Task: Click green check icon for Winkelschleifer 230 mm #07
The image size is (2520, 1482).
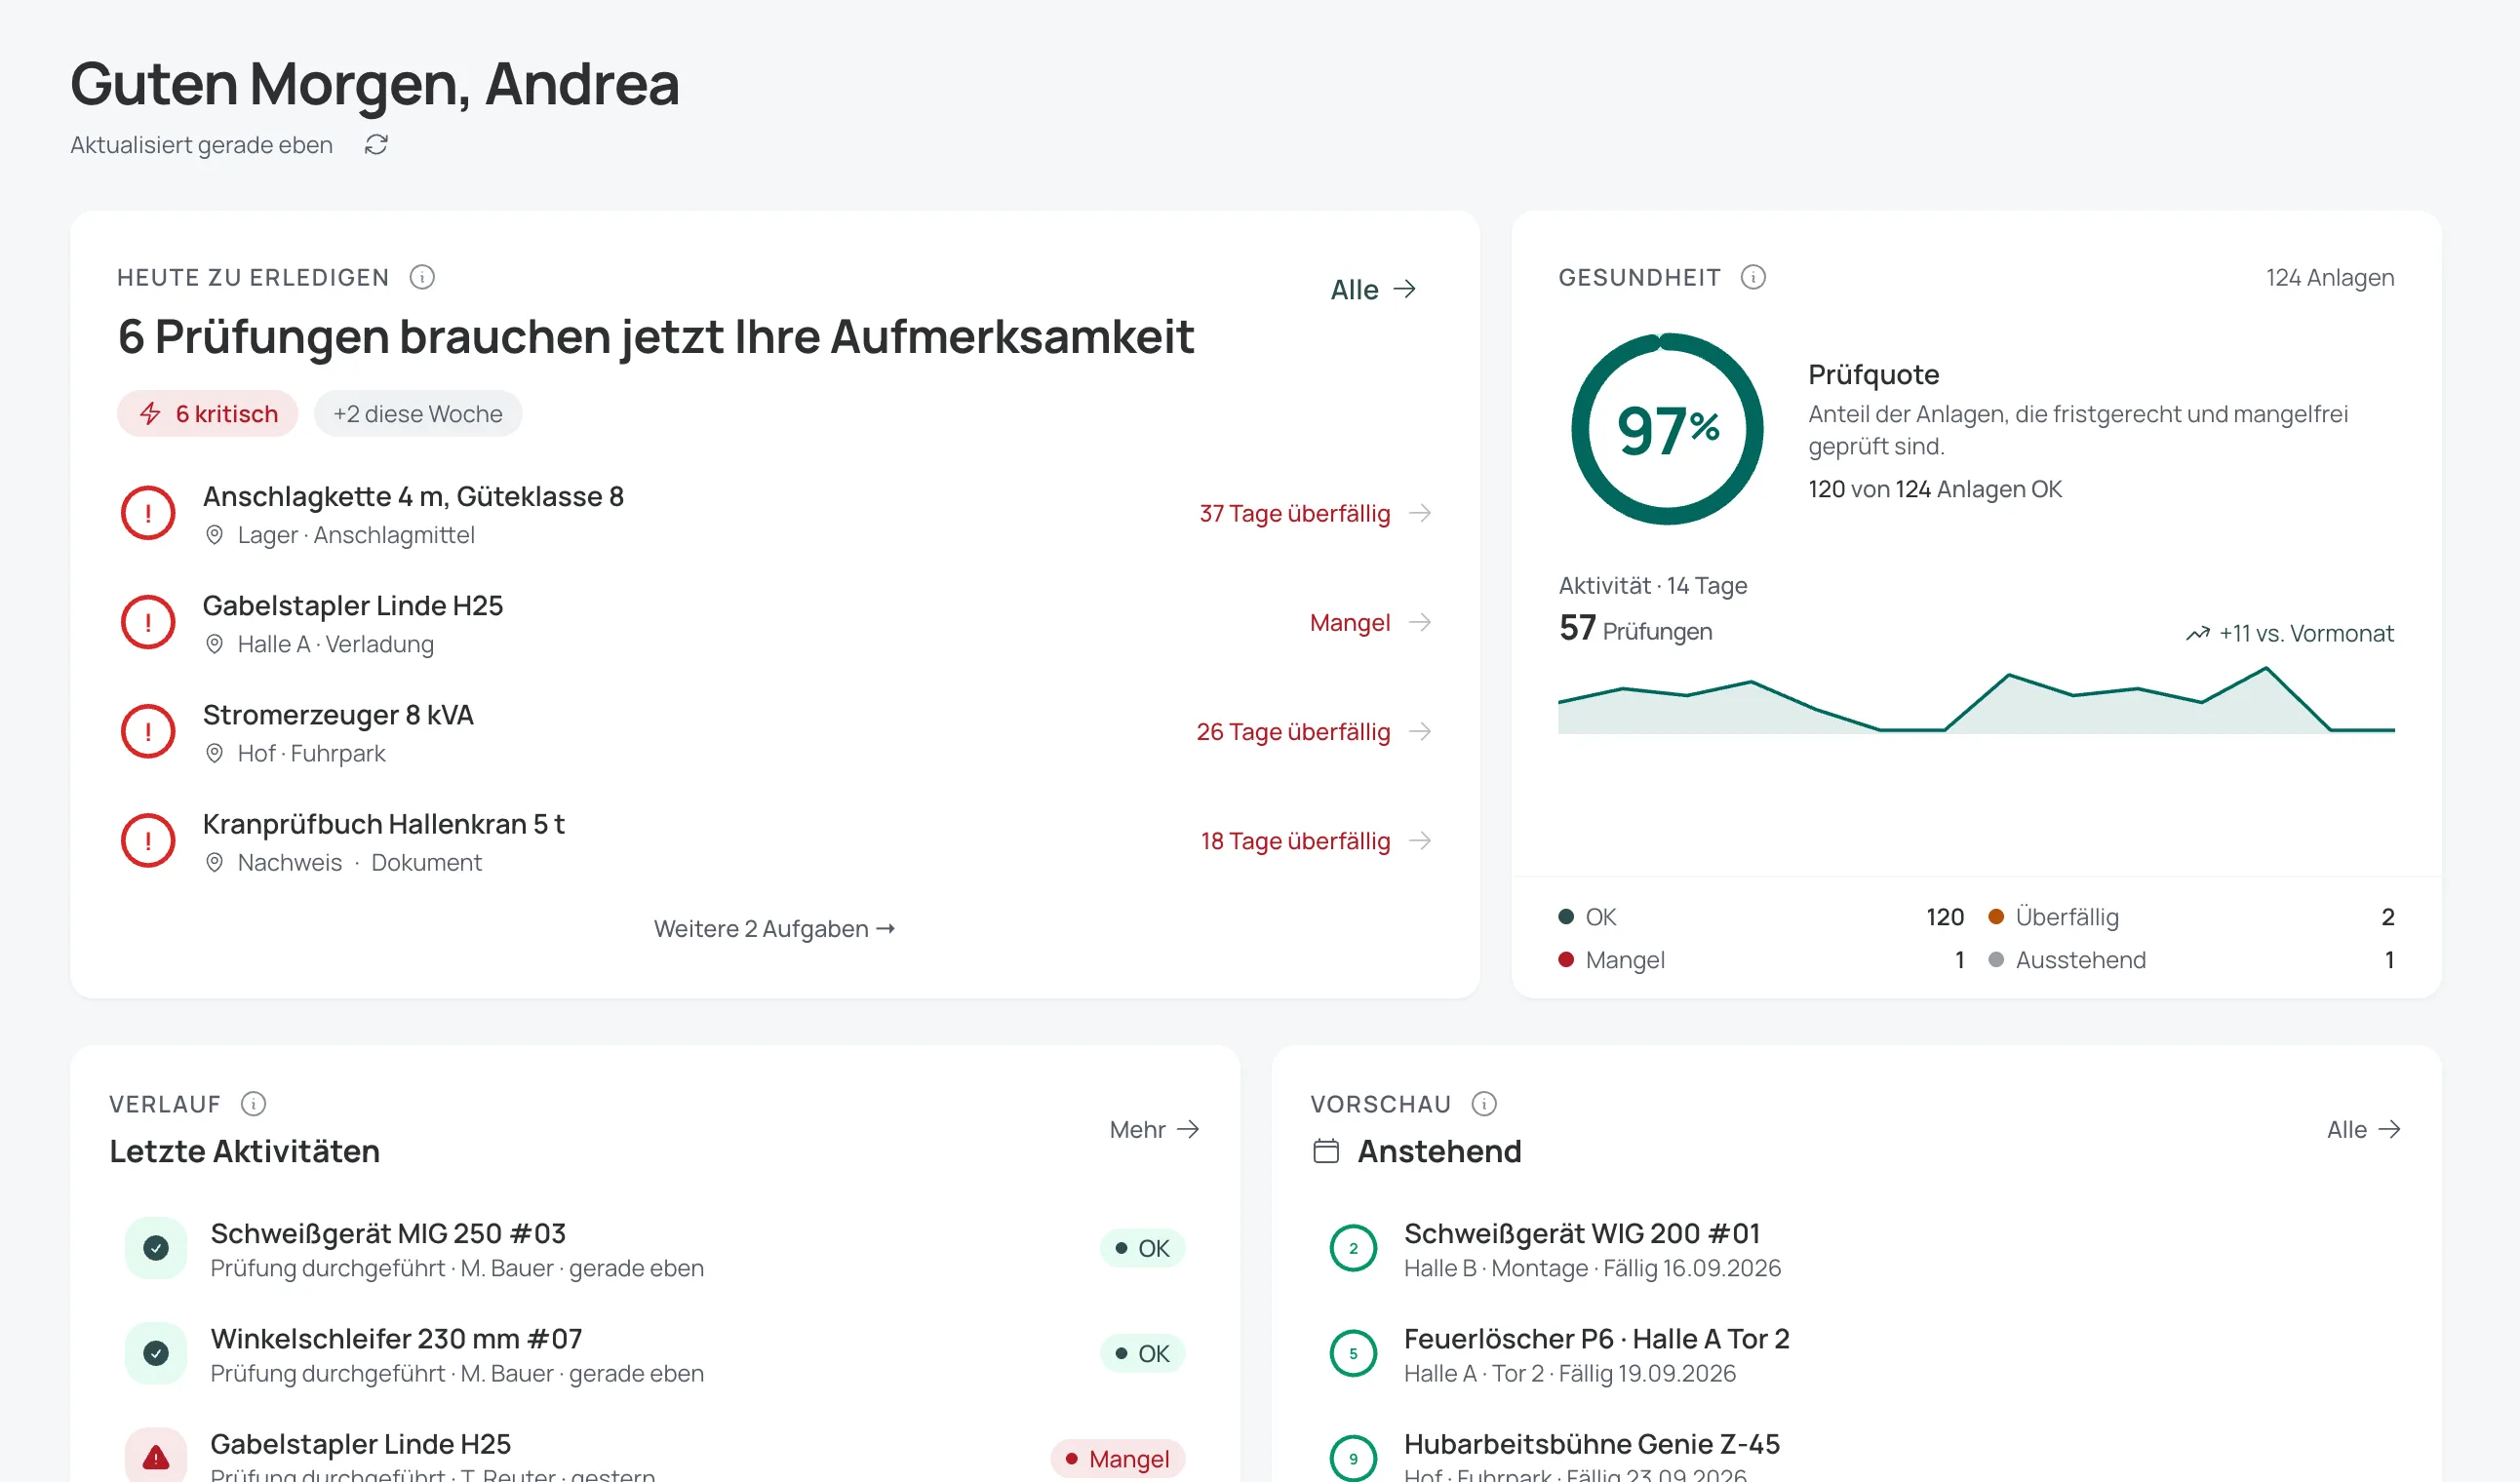Action: point(156,1352)
